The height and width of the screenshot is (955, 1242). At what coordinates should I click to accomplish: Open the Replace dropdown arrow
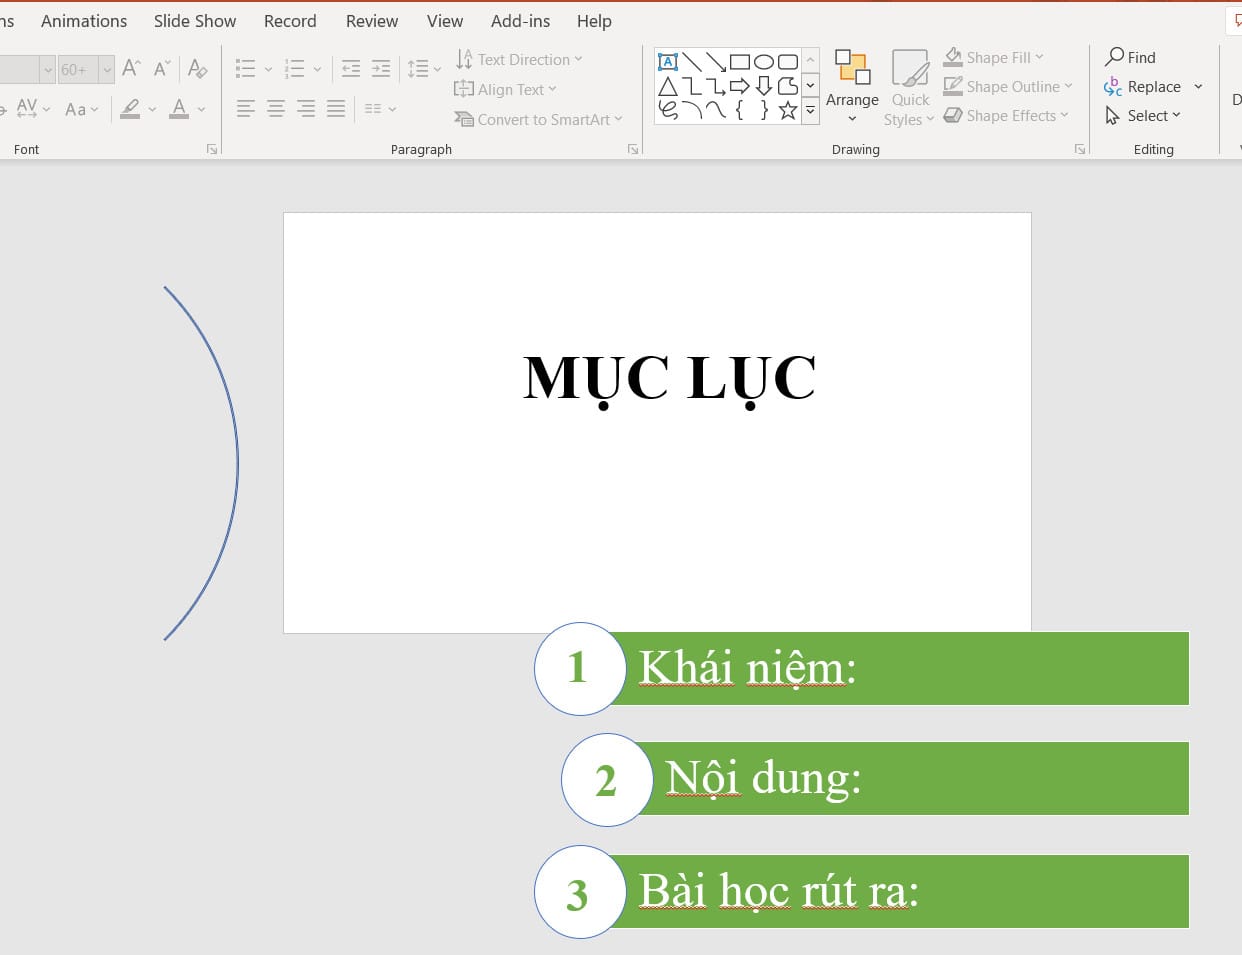[1198, 86]
